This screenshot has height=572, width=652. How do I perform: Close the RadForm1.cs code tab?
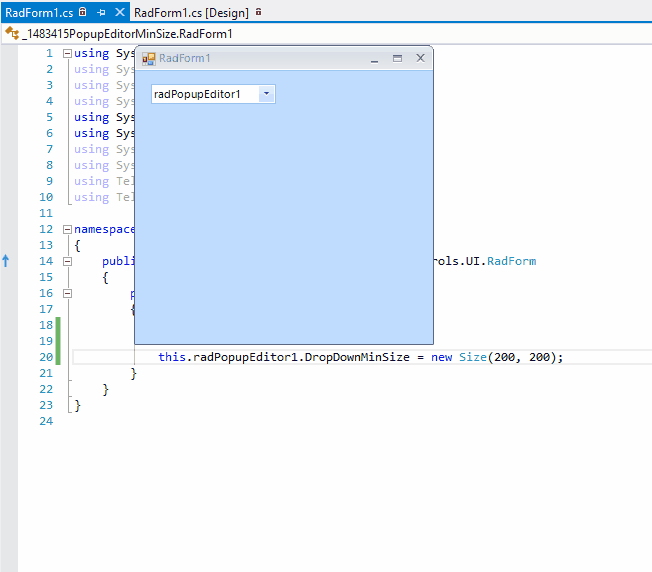(x=120, y=12)
